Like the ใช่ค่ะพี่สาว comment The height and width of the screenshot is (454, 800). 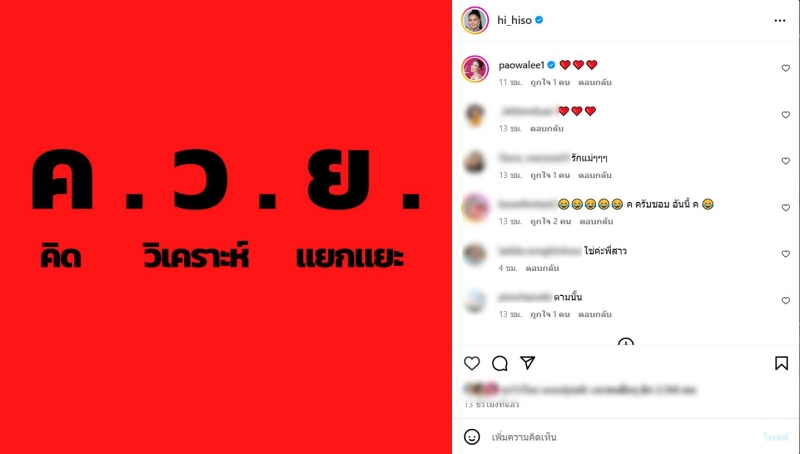pyautogui.click(x=786, y=254)
